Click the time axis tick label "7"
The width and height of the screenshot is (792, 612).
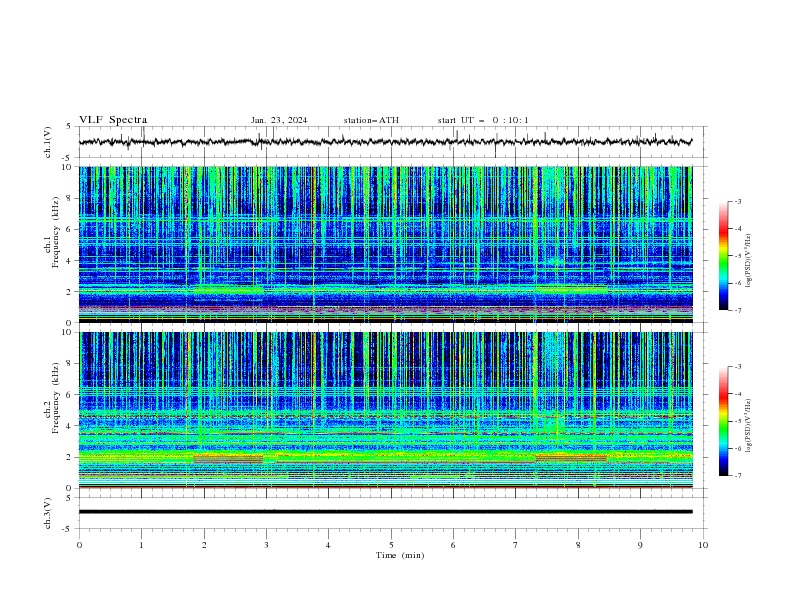pos(516,545)
